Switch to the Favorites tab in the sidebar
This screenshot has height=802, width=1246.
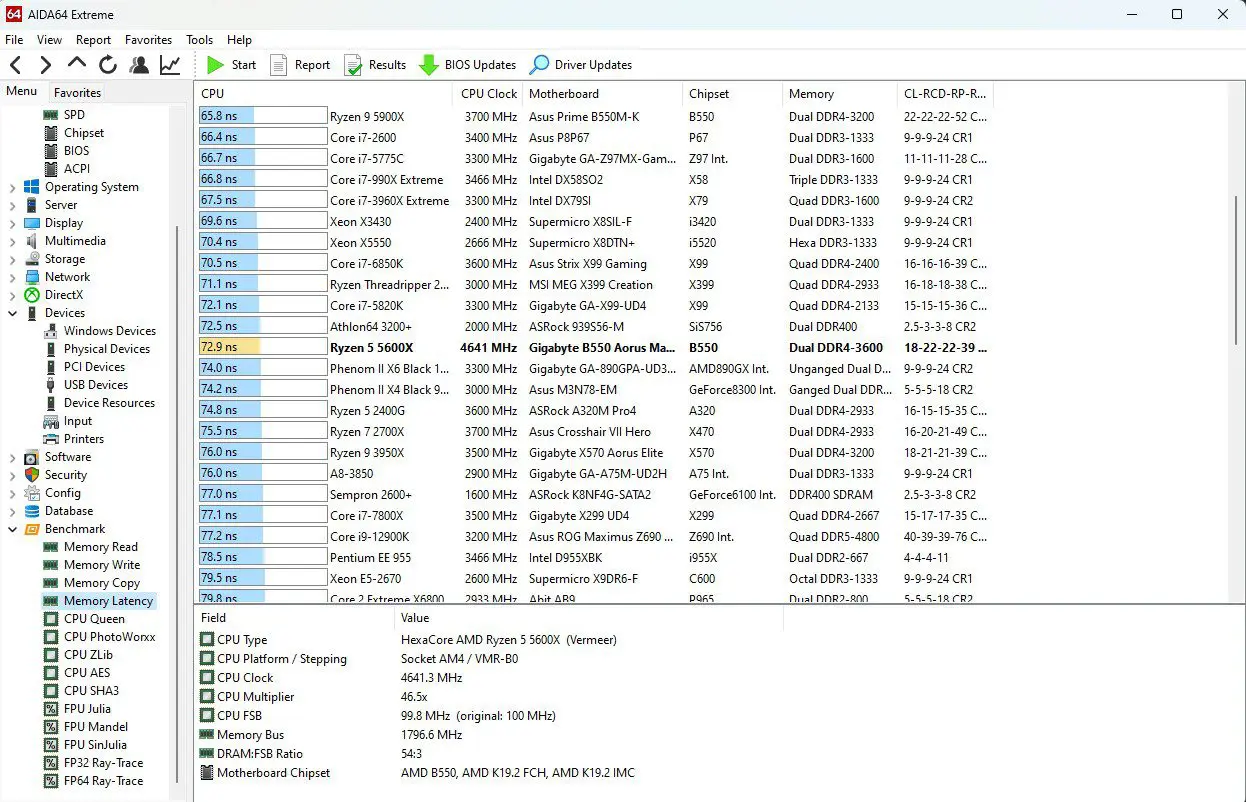tap(77, 92)
